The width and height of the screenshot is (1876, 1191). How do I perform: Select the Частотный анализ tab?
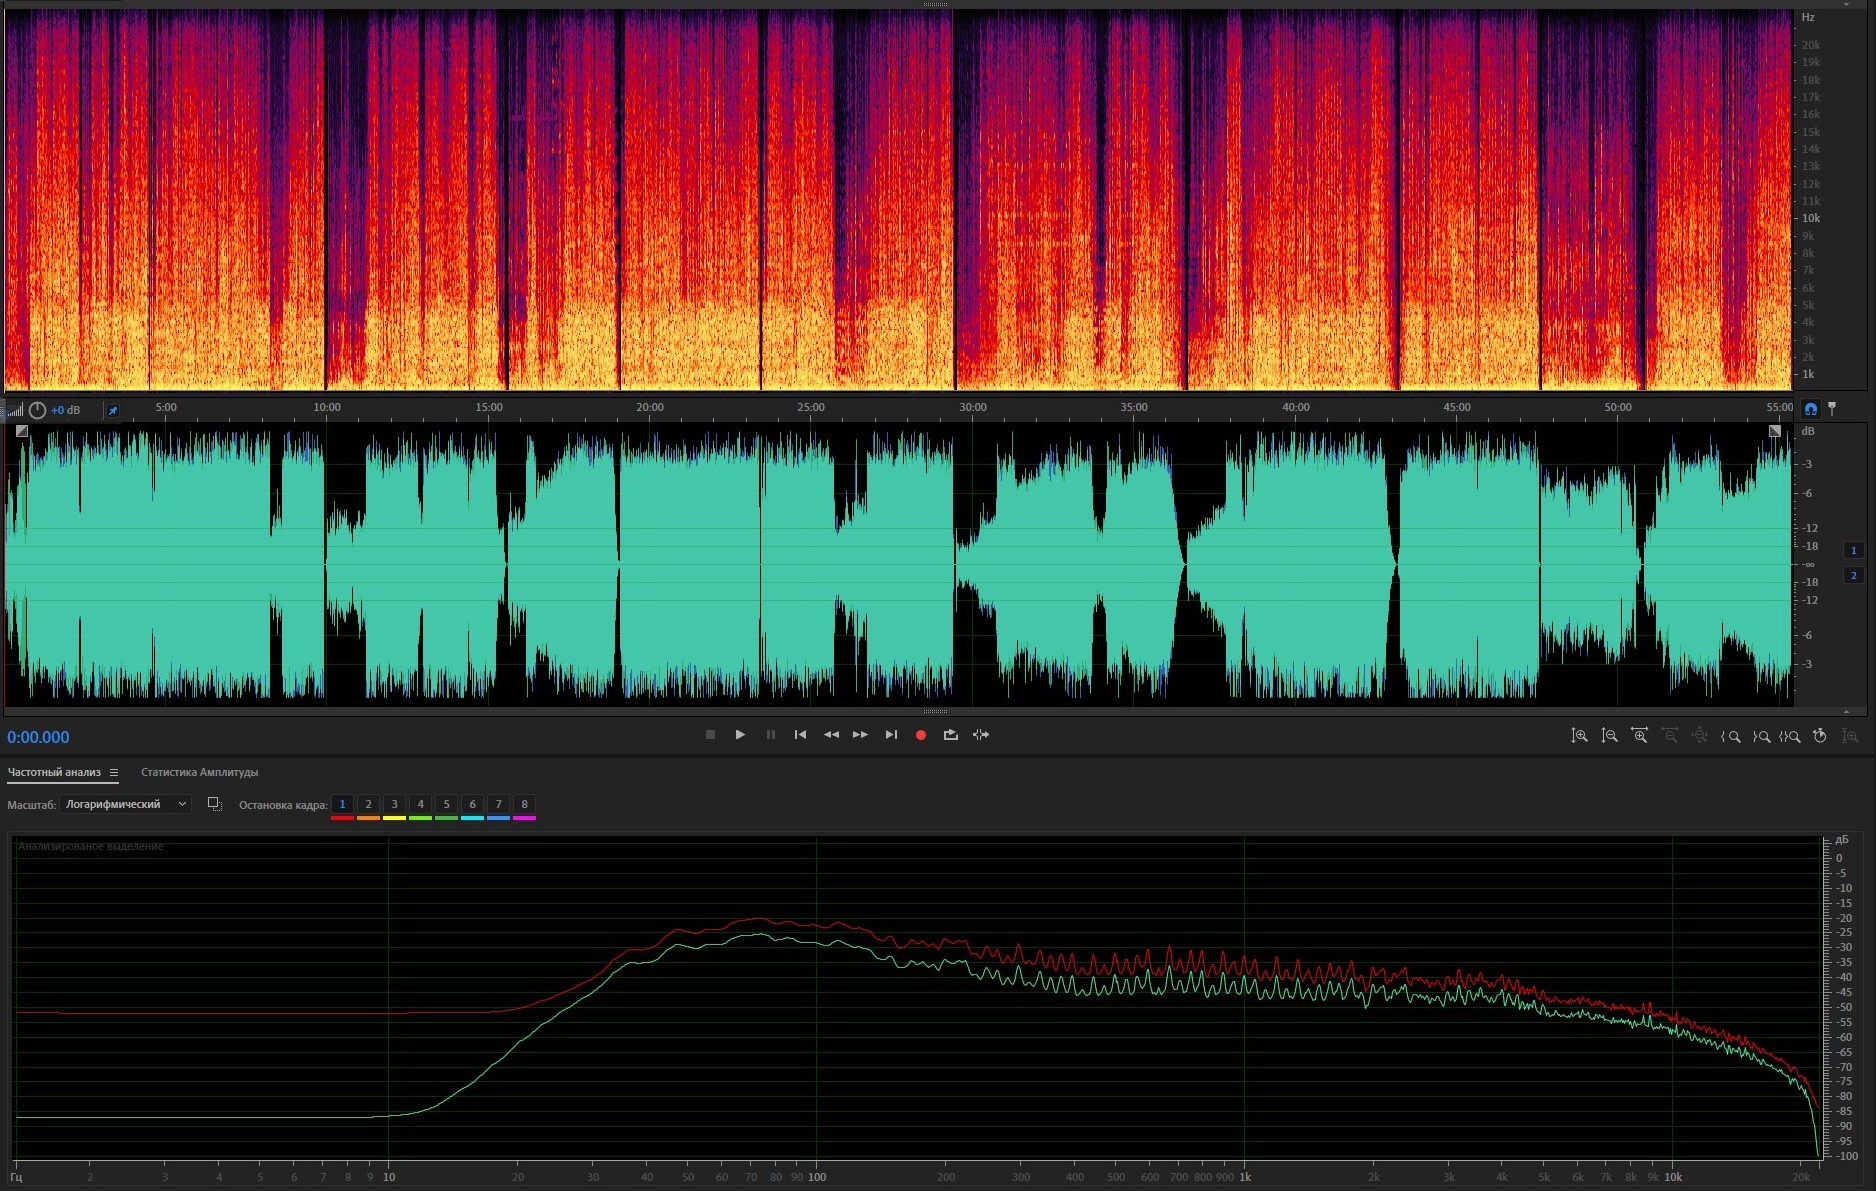pos(54,772)
